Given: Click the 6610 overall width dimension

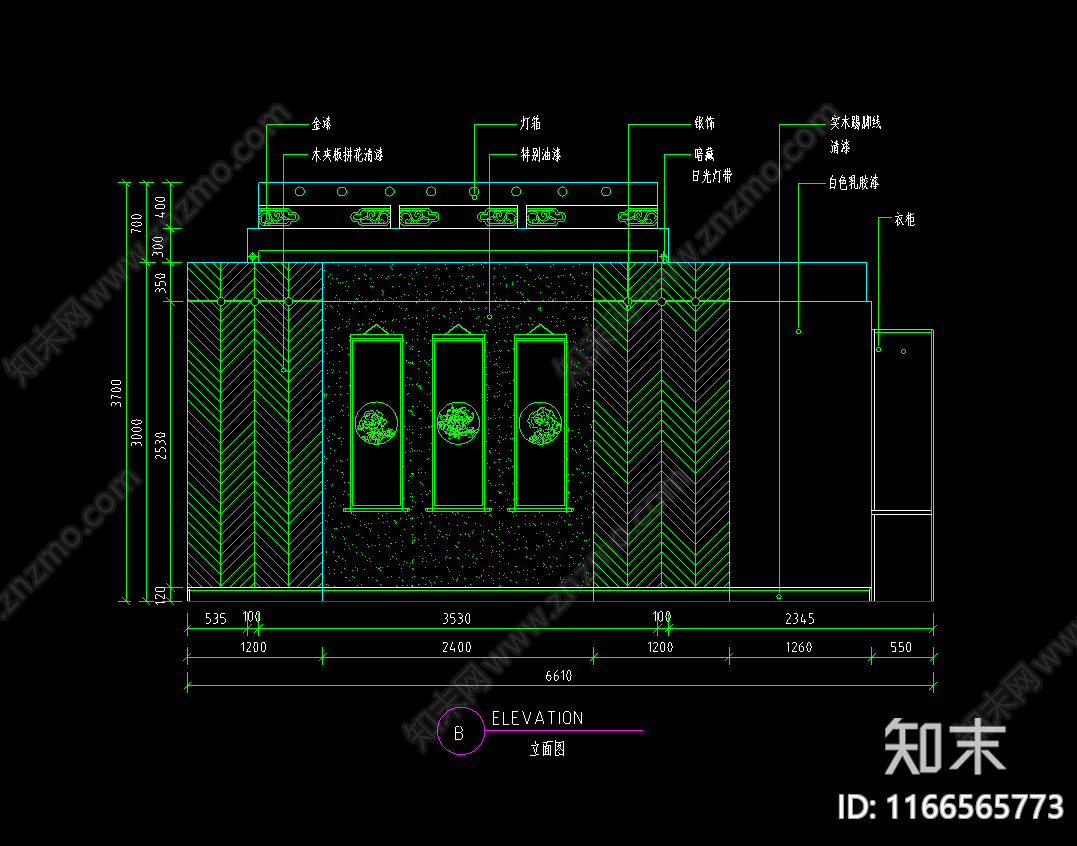Looking at the screenshot, I should [x=558, y=676].
